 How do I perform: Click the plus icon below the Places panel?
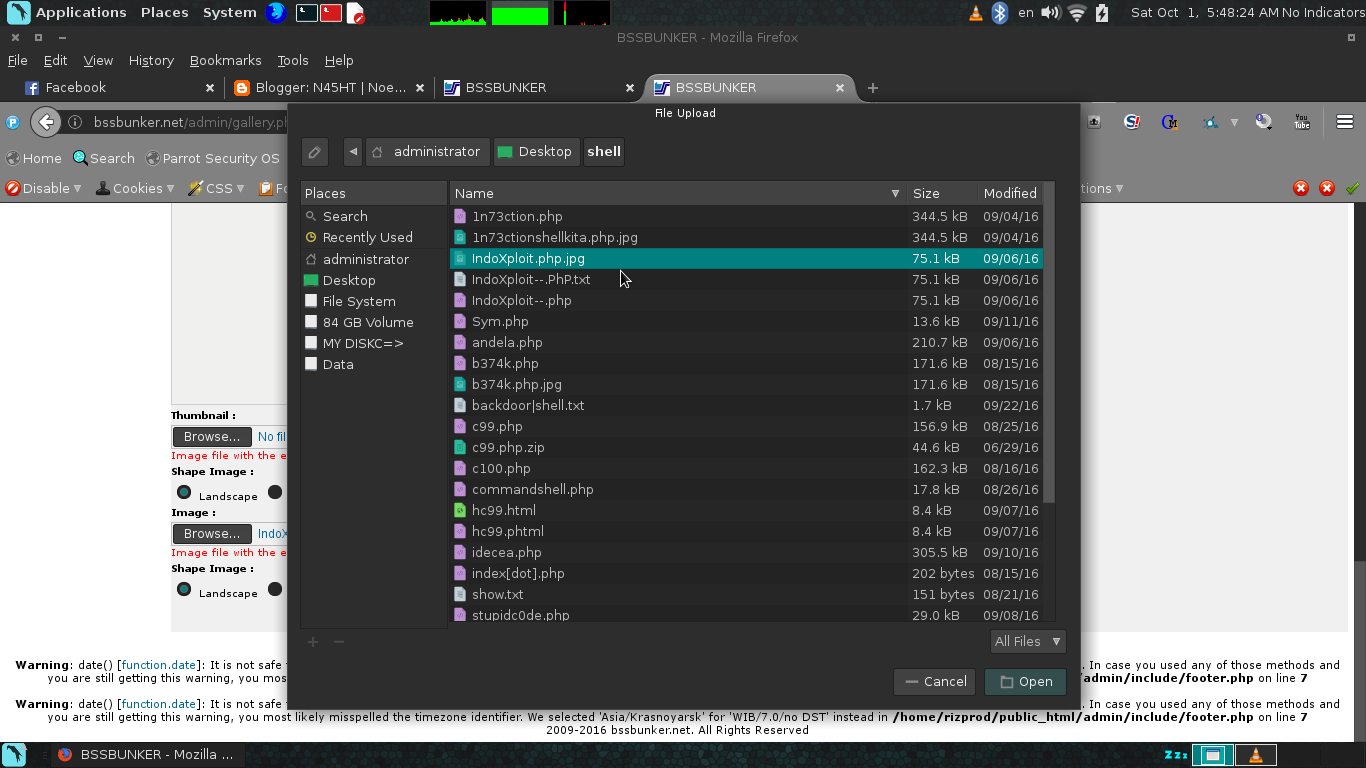pos(312,641)
